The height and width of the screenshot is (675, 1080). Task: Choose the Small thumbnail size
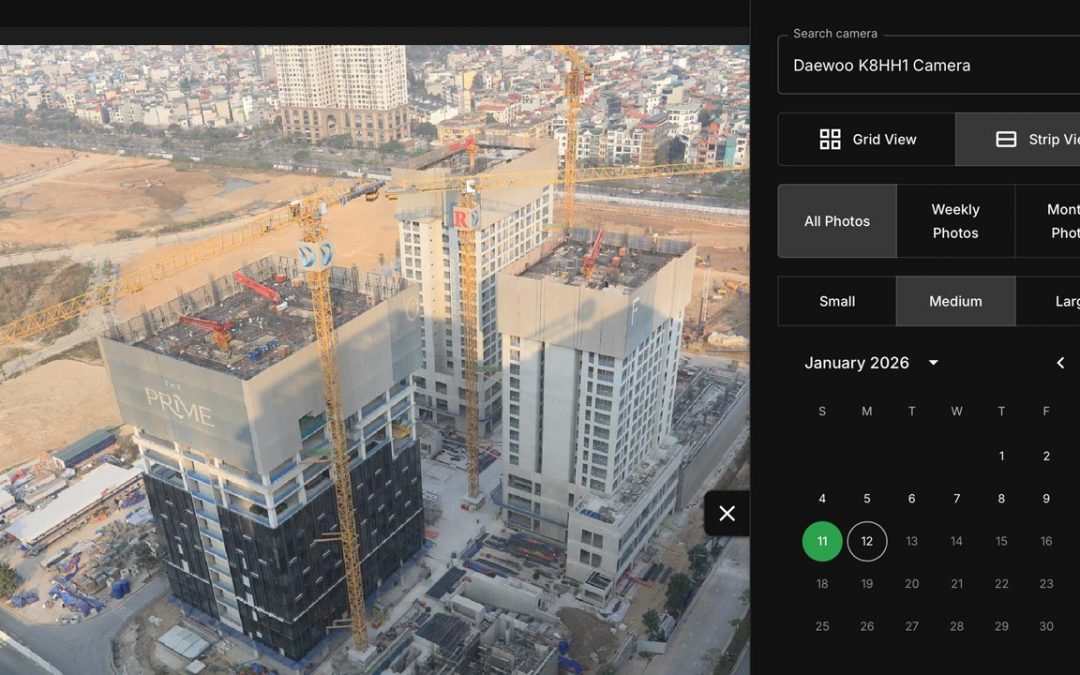(x=837, y=301)
